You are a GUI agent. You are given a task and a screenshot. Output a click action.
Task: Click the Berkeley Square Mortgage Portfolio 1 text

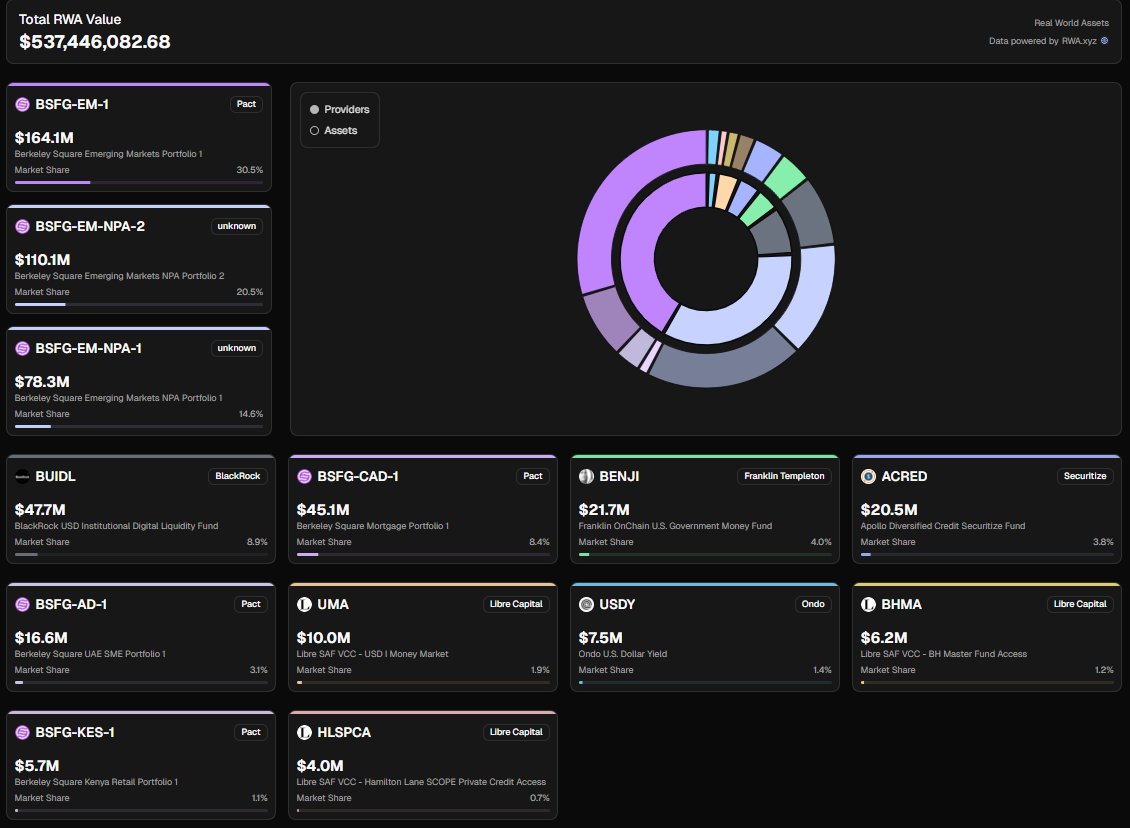[x=373, y=526]
